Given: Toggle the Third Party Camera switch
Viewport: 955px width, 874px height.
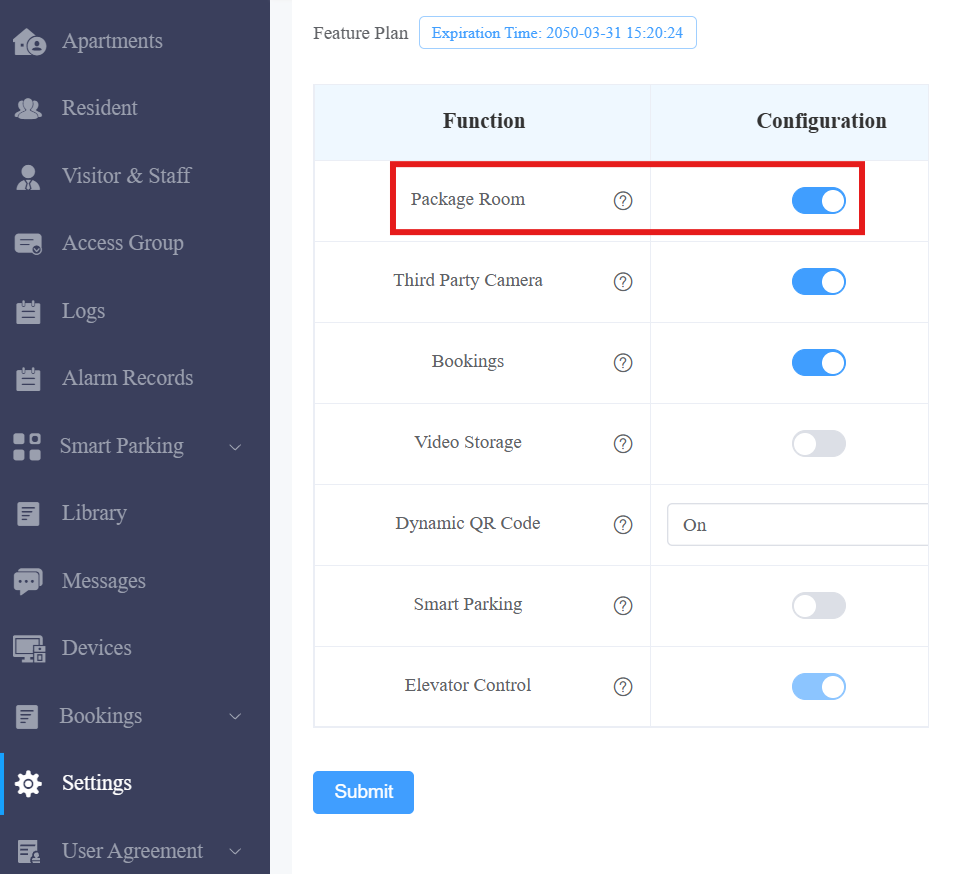Looking at the screenshot, I should click(819, 281).
